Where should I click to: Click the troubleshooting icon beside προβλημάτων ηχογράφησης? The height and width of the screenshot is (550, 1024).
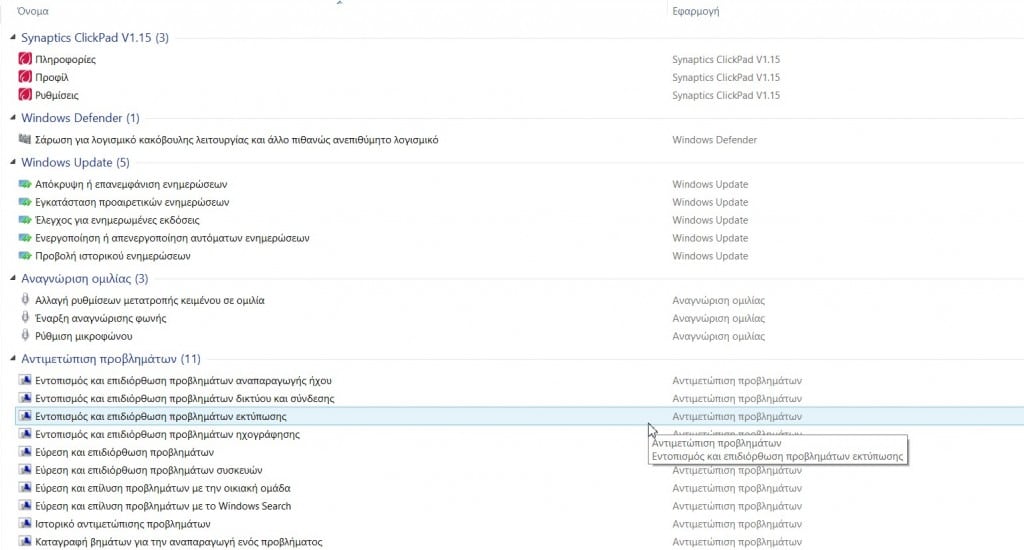coord(25,434)
